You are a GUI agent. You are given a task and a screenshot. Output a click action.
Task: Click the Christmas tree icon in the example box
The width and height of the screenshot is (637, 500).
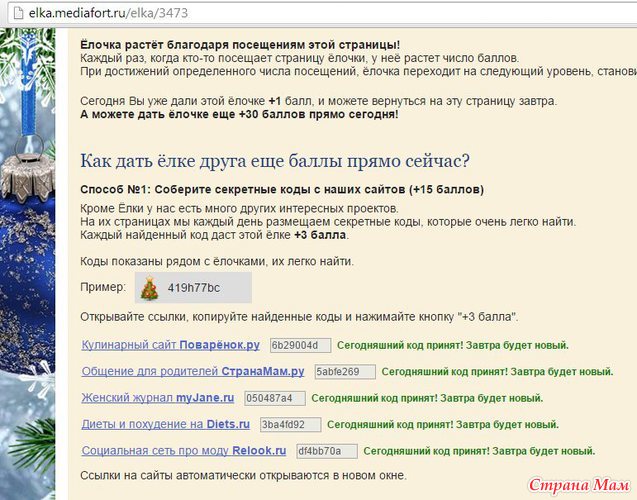coord(149,288)
